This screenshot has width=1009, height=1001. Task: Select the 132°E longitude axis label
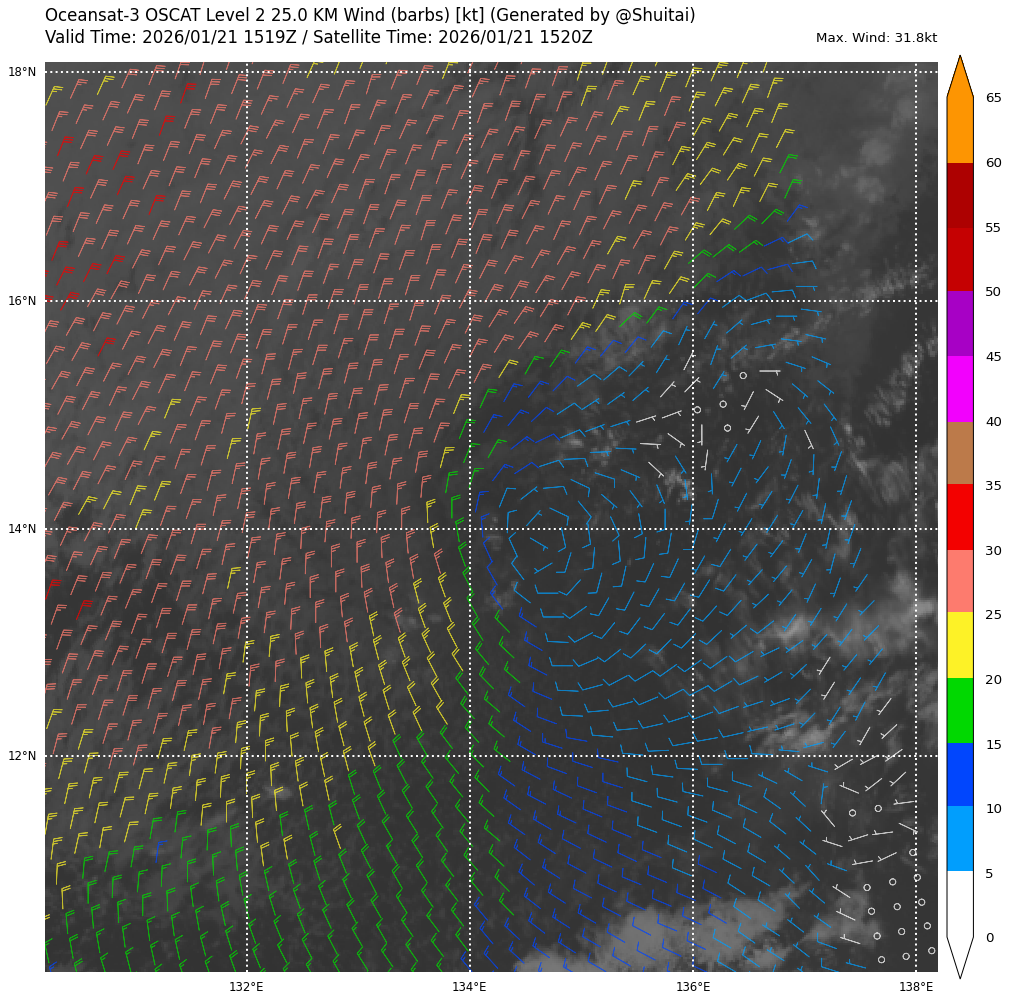tap(246, 987)
